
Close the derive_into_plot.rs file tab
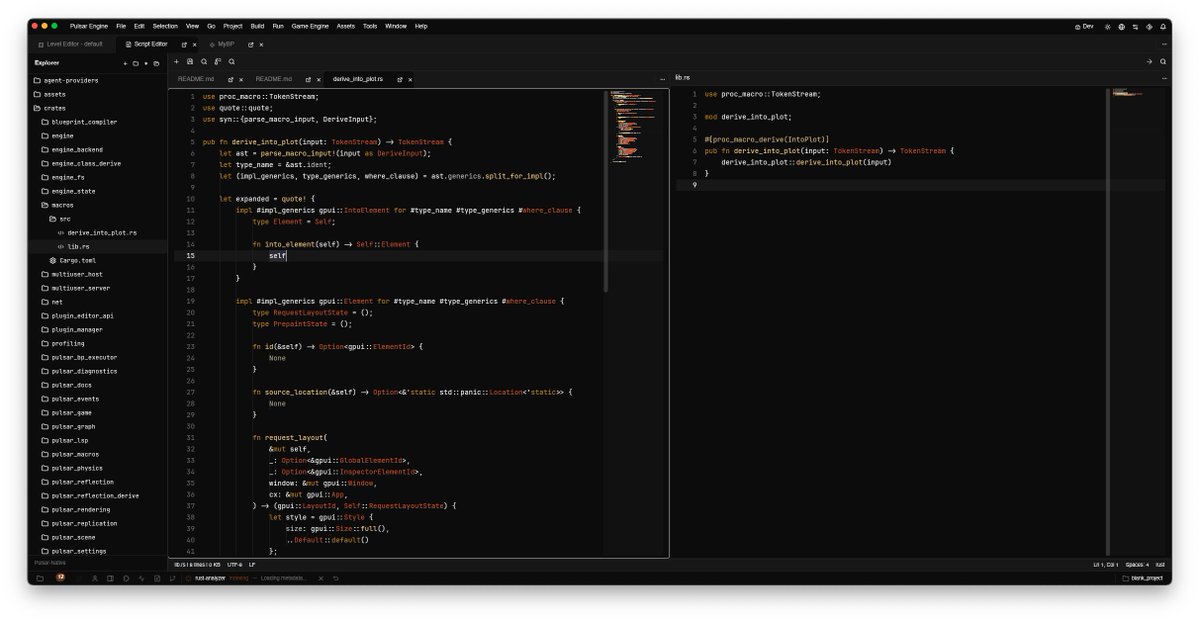tap(411, 79)
